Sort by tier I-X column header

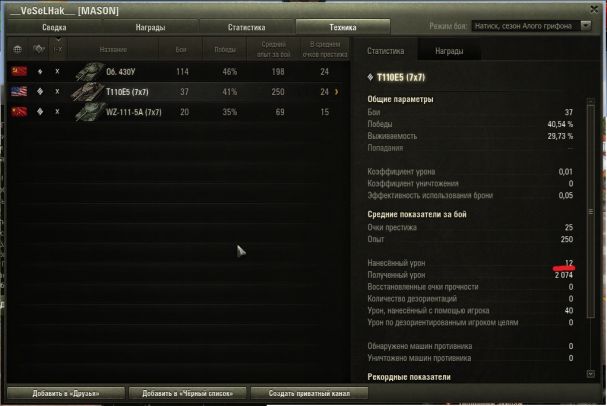tap(58, 49)
